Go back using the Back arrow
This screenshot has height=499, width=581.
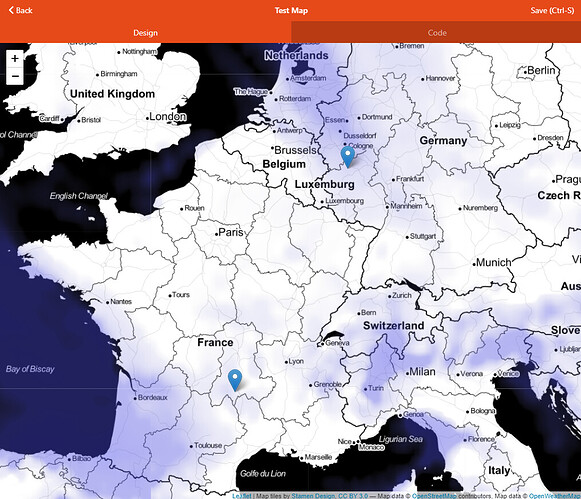point(20,10)
